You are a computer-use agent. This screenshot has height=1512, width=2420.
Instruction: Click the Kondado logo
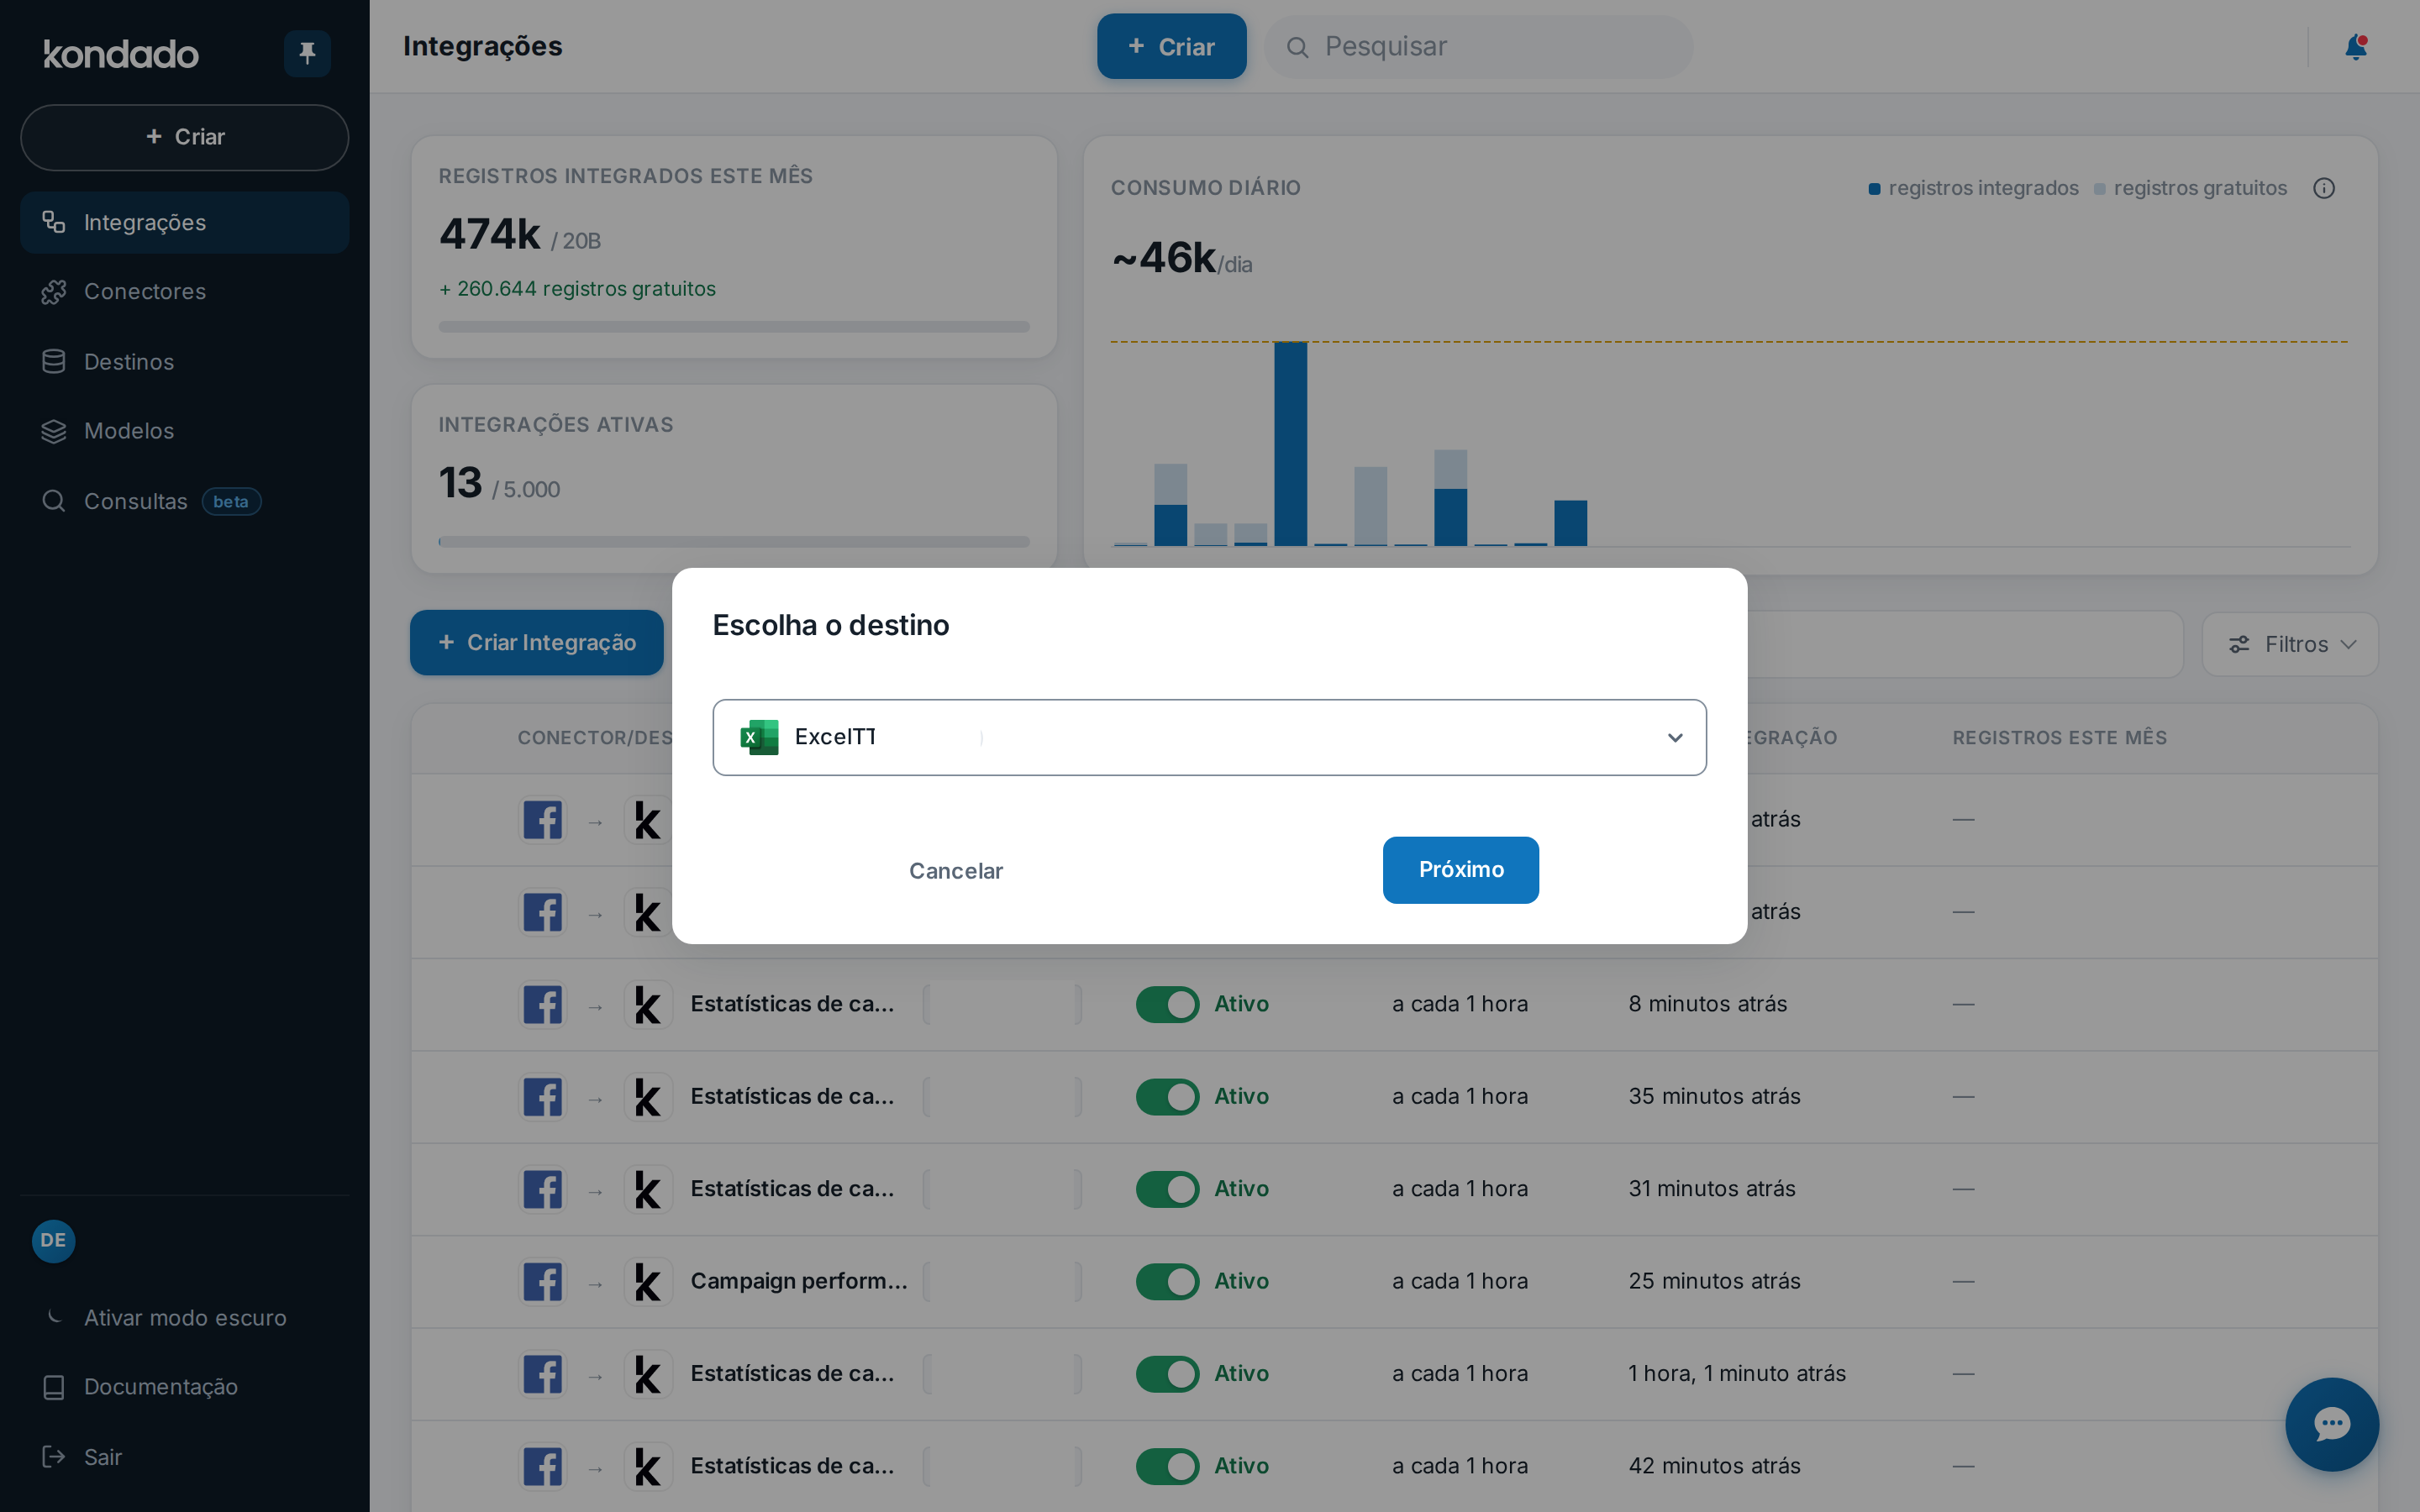[x=121, y=54]
